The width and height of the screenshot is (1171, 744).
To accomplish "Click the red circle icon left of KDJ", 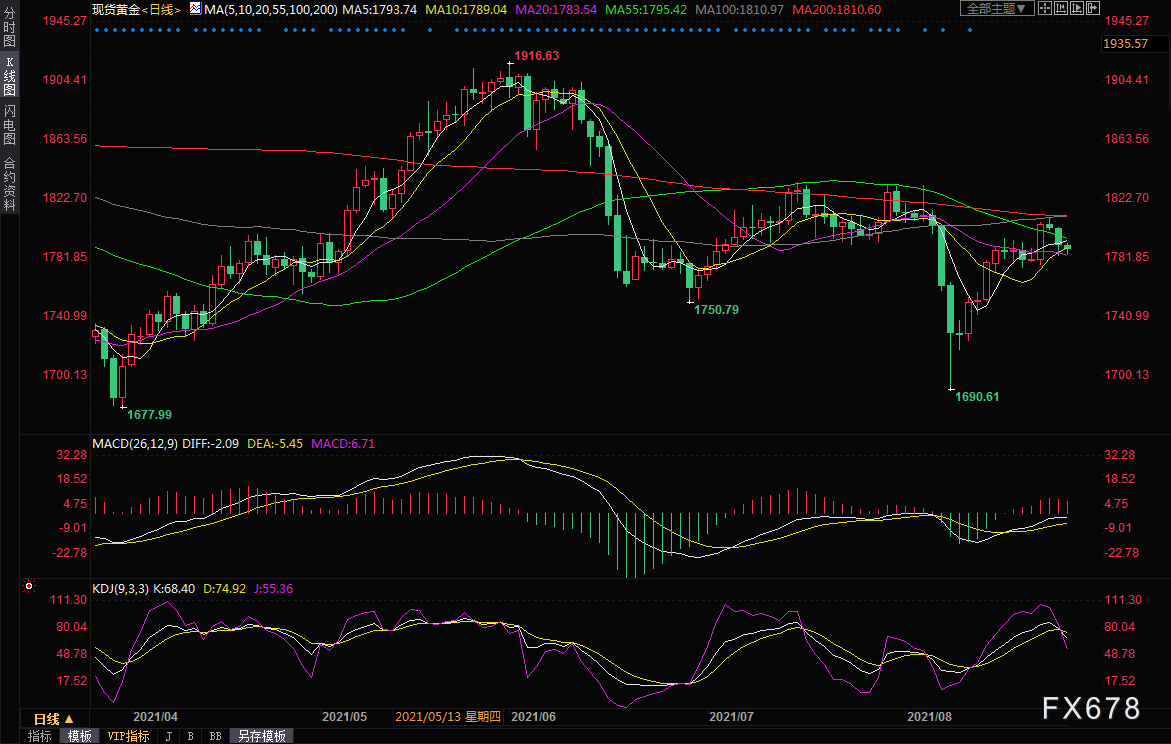I will [28, 587].
